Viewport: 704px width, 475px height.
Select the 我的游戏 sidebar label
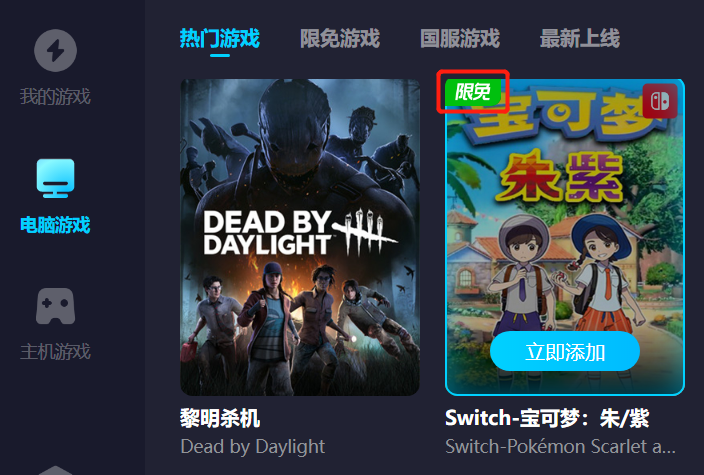point(55,97)
